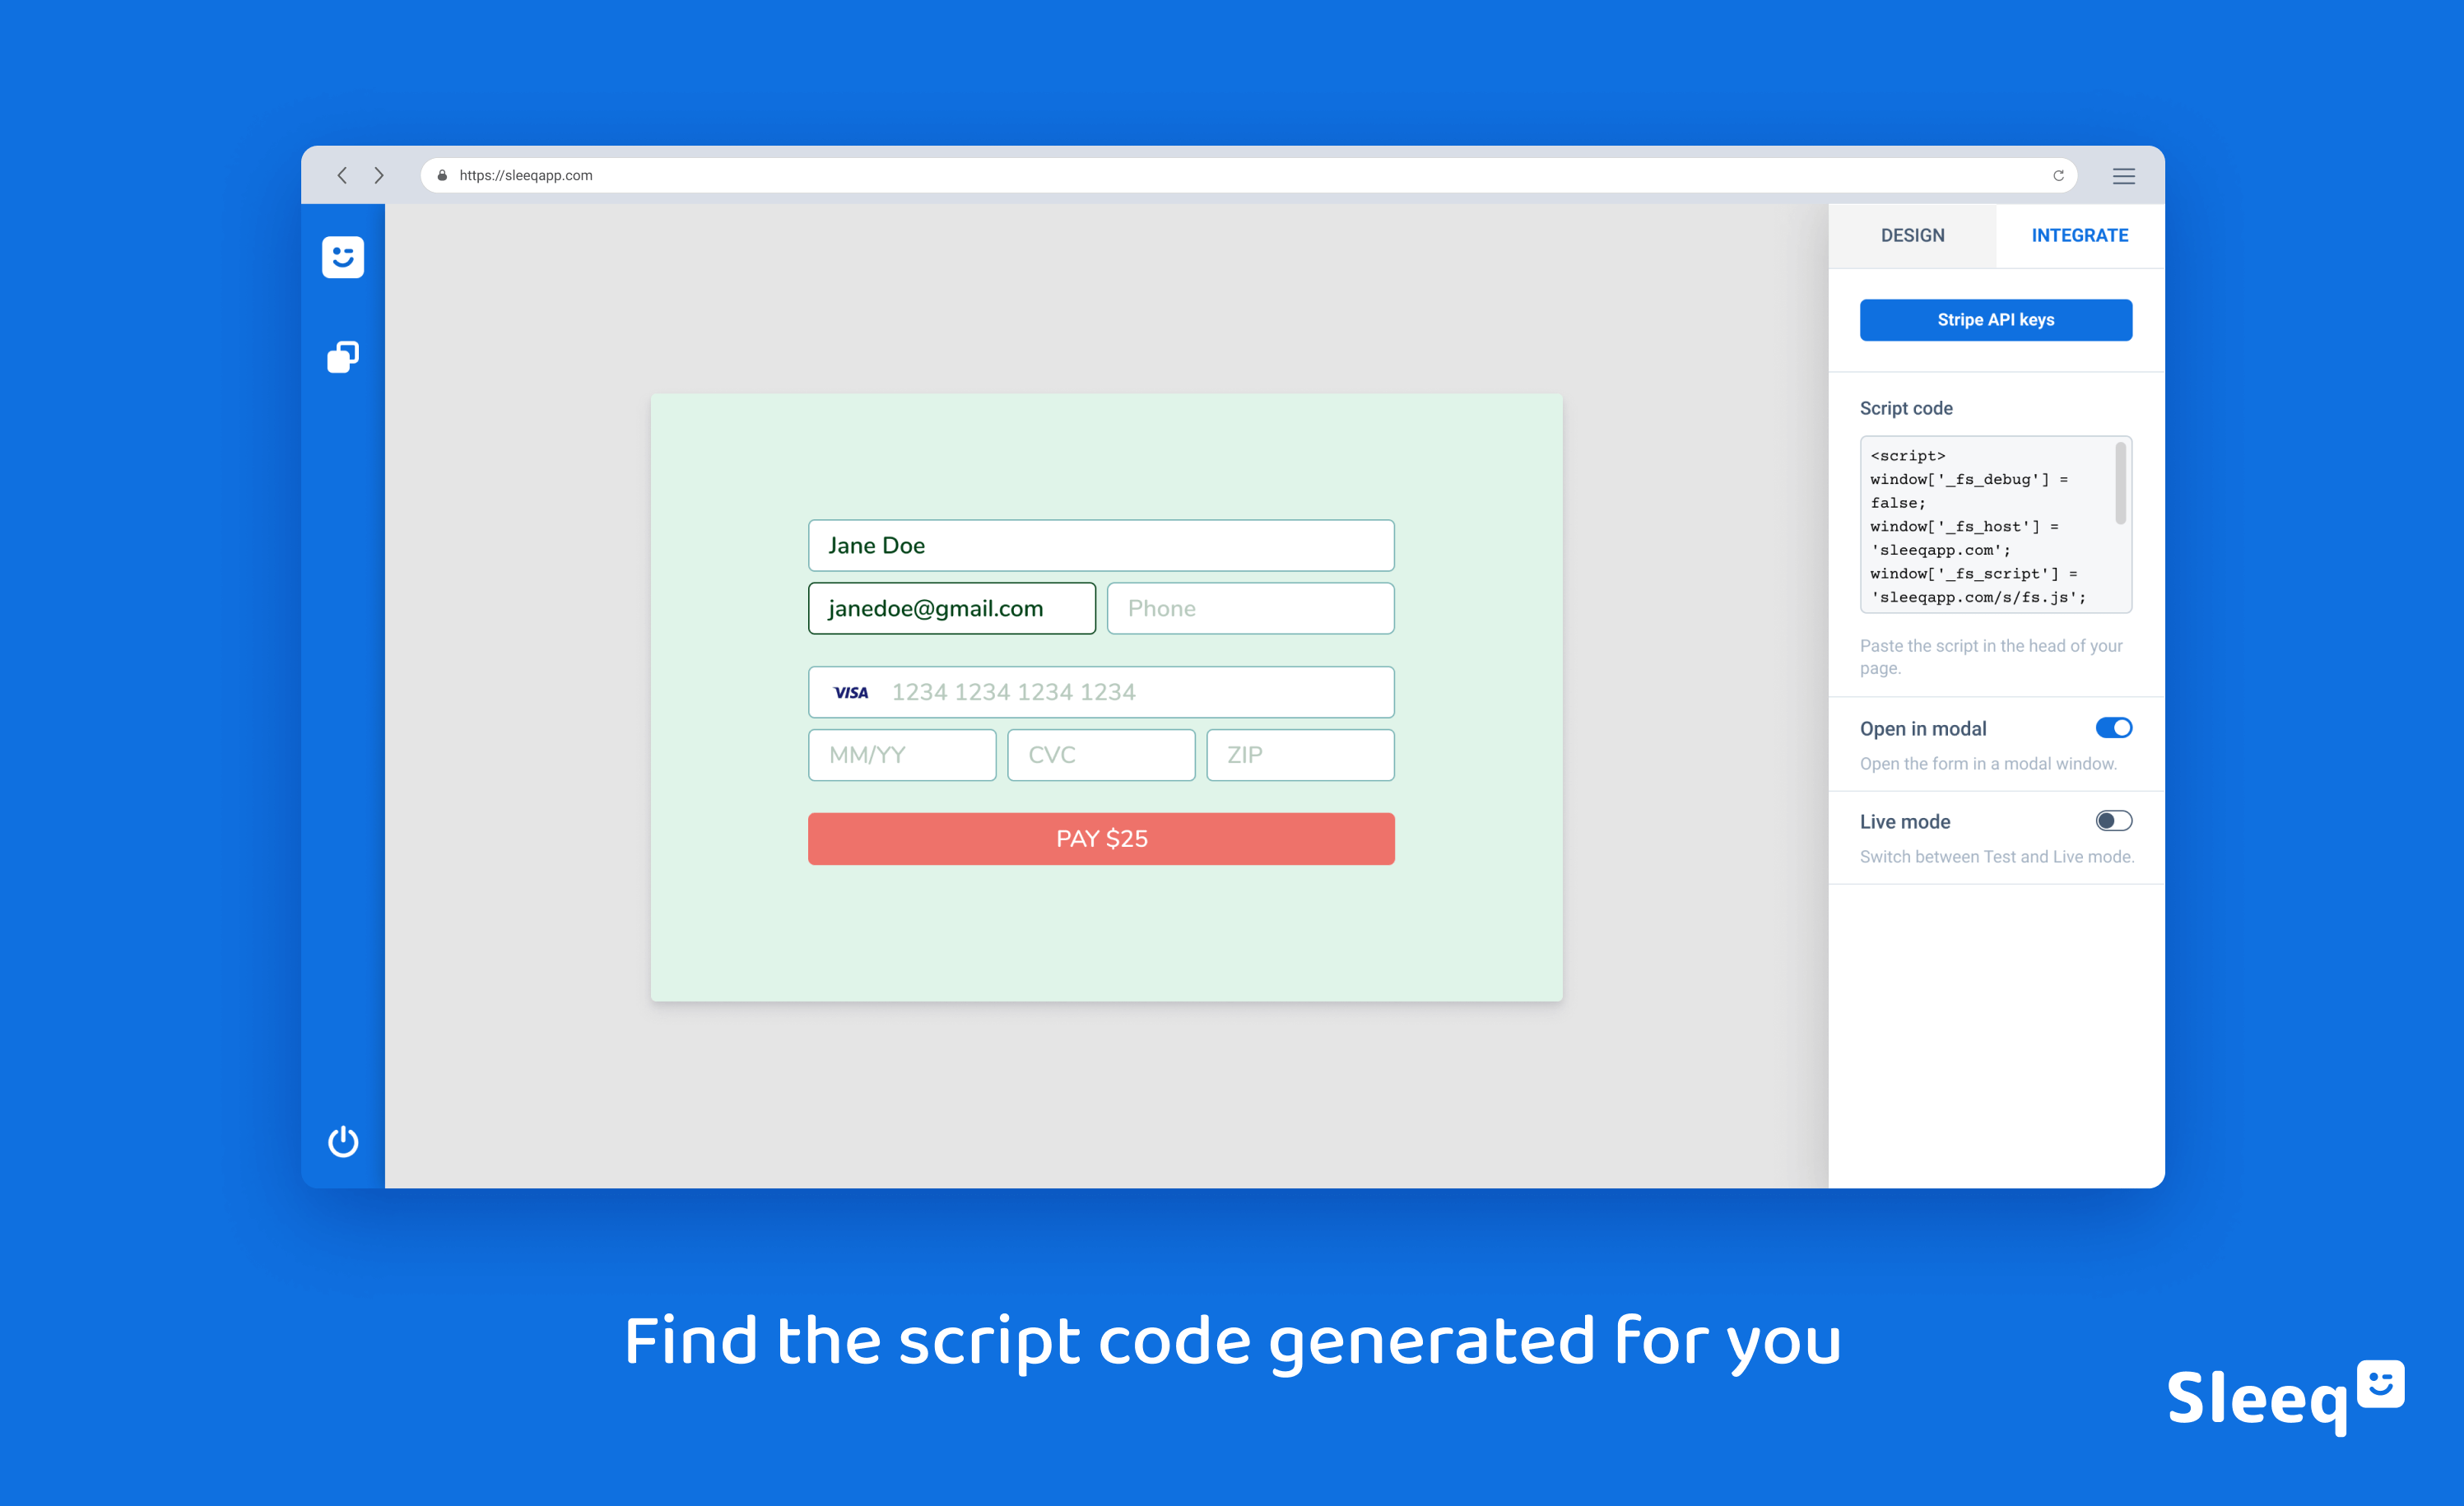
Task: Click the power logout icon
Action: click(x=342, y=1141)
